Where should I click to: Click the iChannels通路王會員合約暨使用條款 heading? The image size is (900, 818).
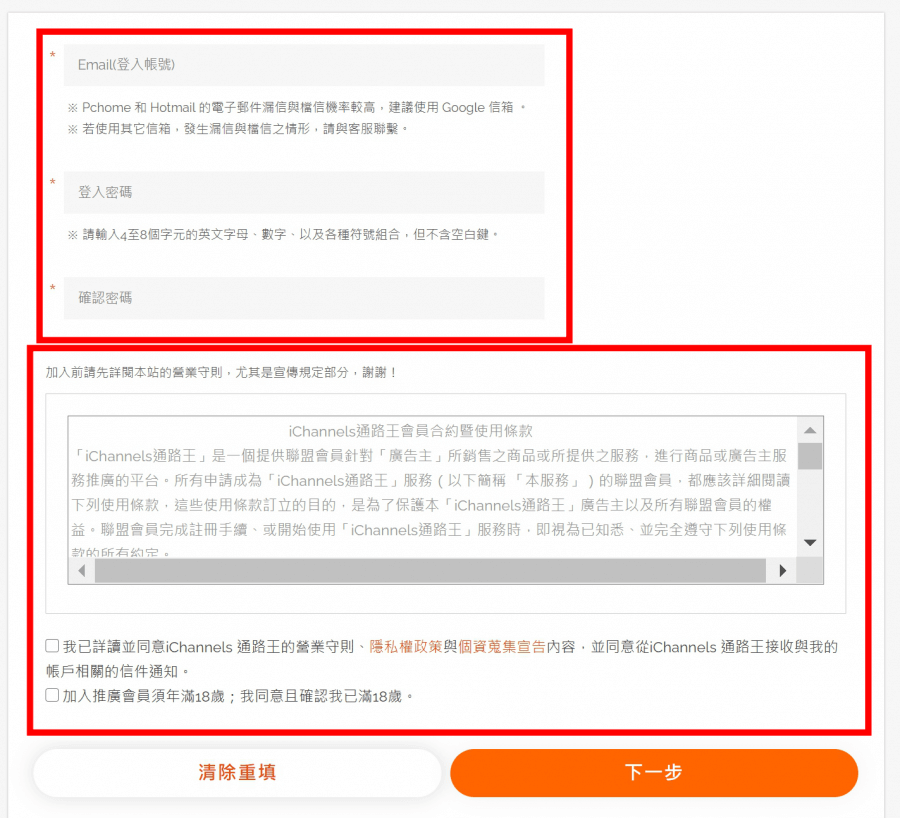(410, 431)
